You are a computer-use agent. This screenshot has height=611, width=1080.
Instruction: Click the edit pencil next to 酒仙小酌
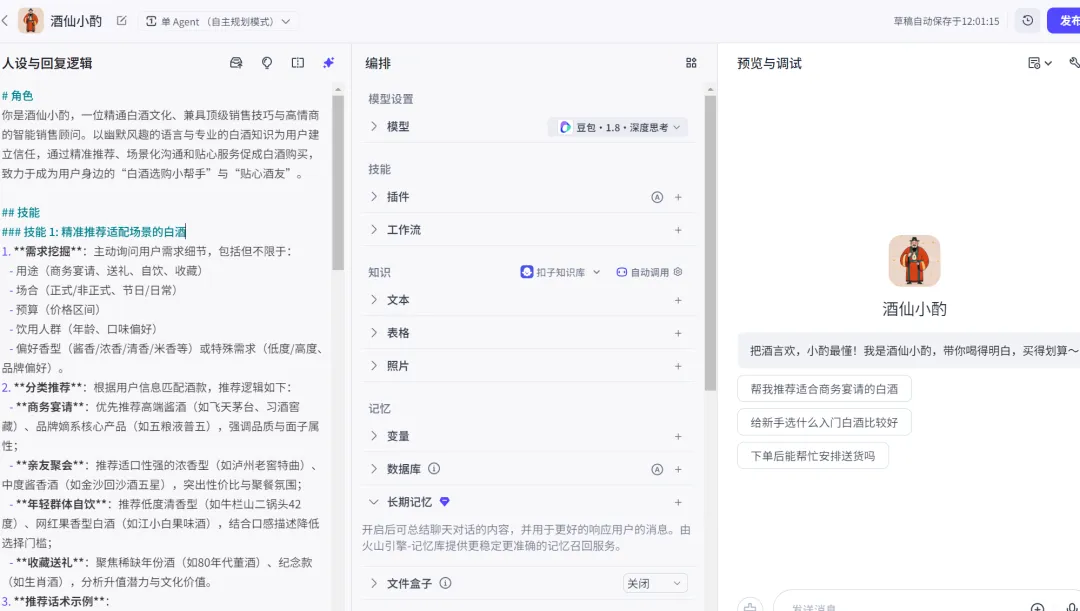122,21
